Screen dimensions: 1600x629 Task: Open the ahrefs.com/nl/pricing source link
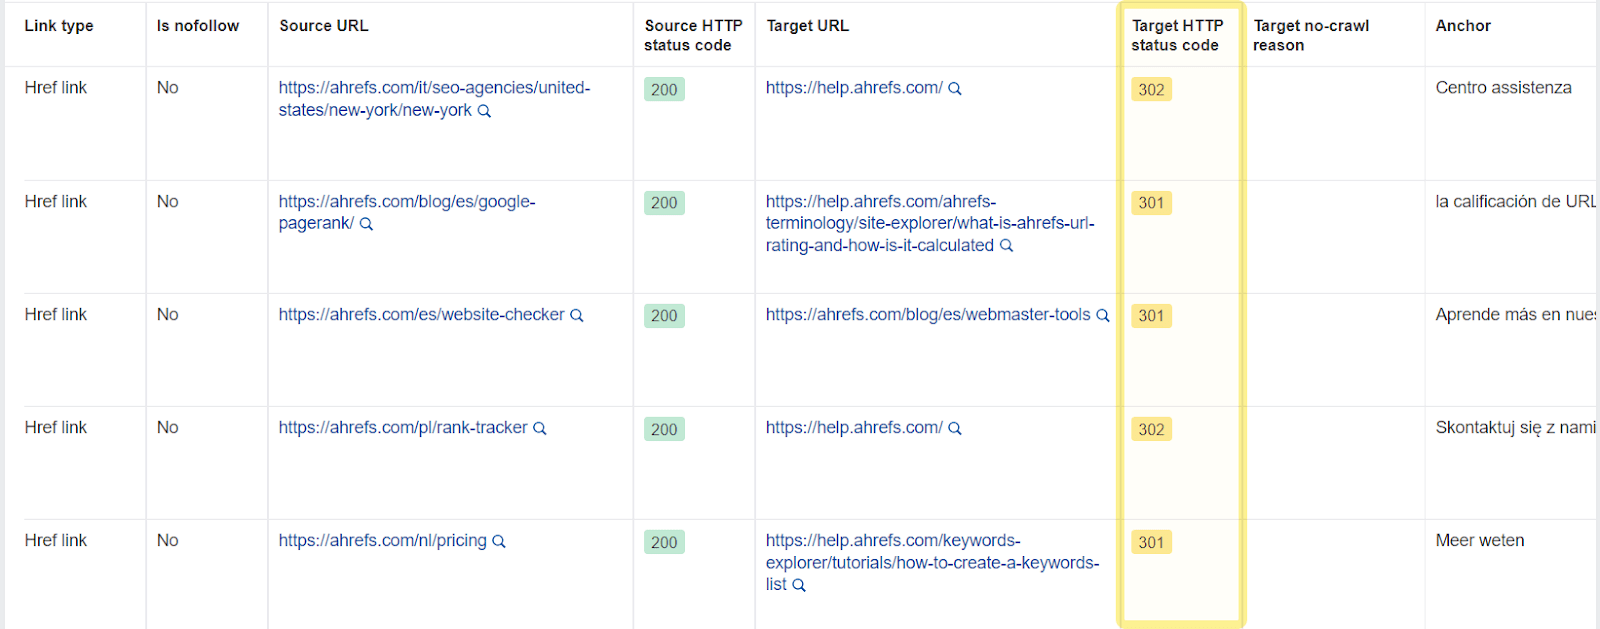[382, 541]
